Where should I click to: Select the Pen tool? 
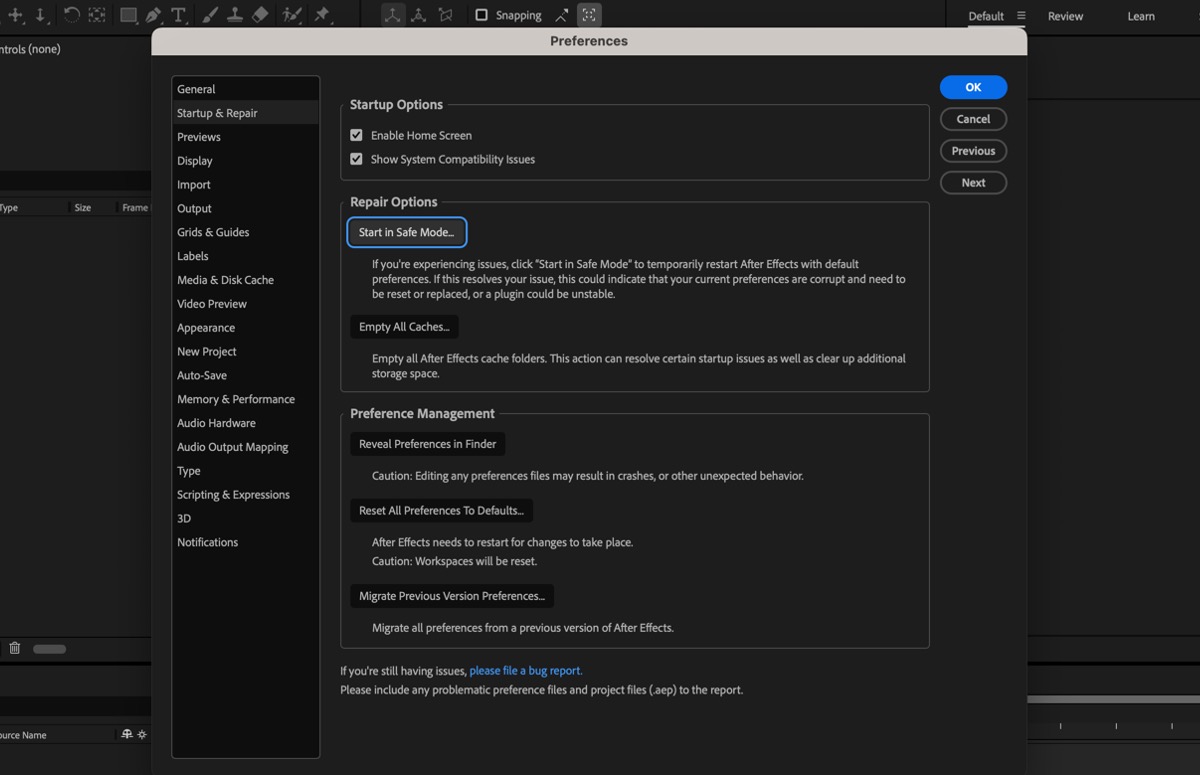[x=153, y=15]
